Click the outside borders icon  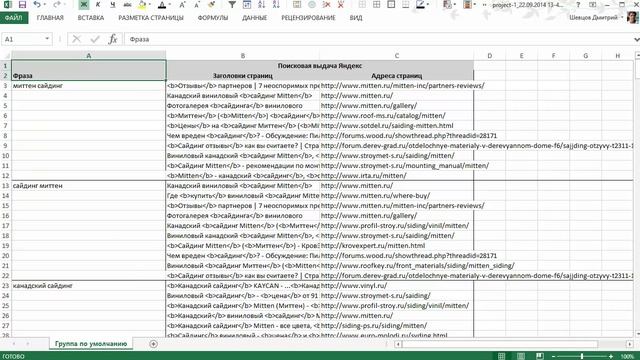[391, 4]
